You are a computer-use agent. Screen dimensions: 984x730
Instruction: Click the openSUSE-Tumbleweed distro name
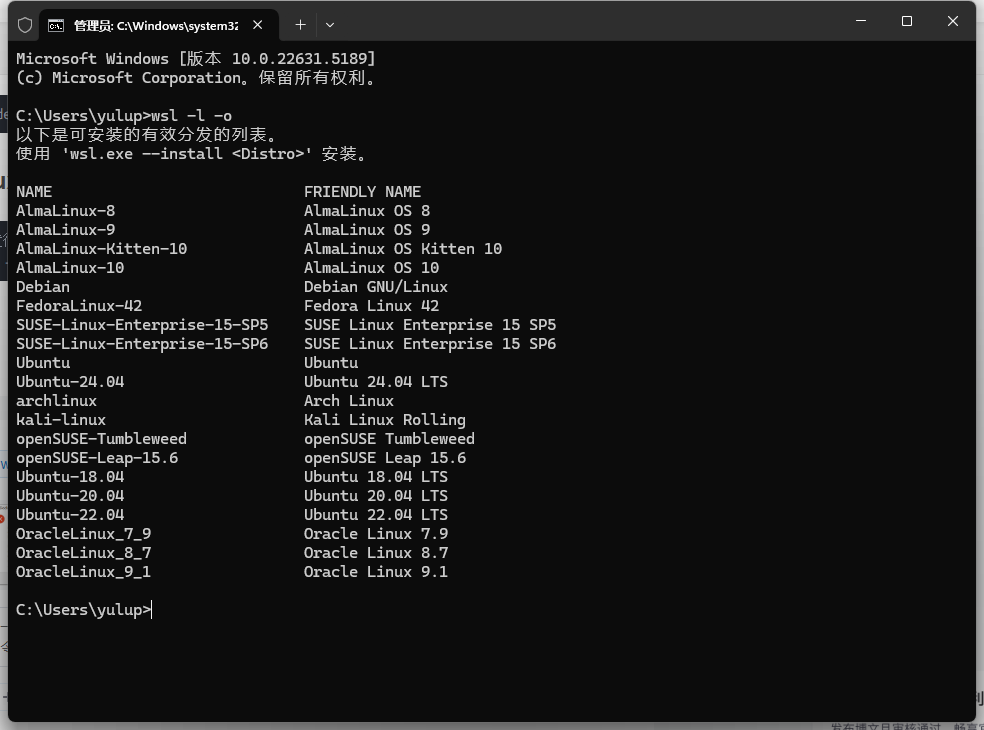[x=100, y=438]
